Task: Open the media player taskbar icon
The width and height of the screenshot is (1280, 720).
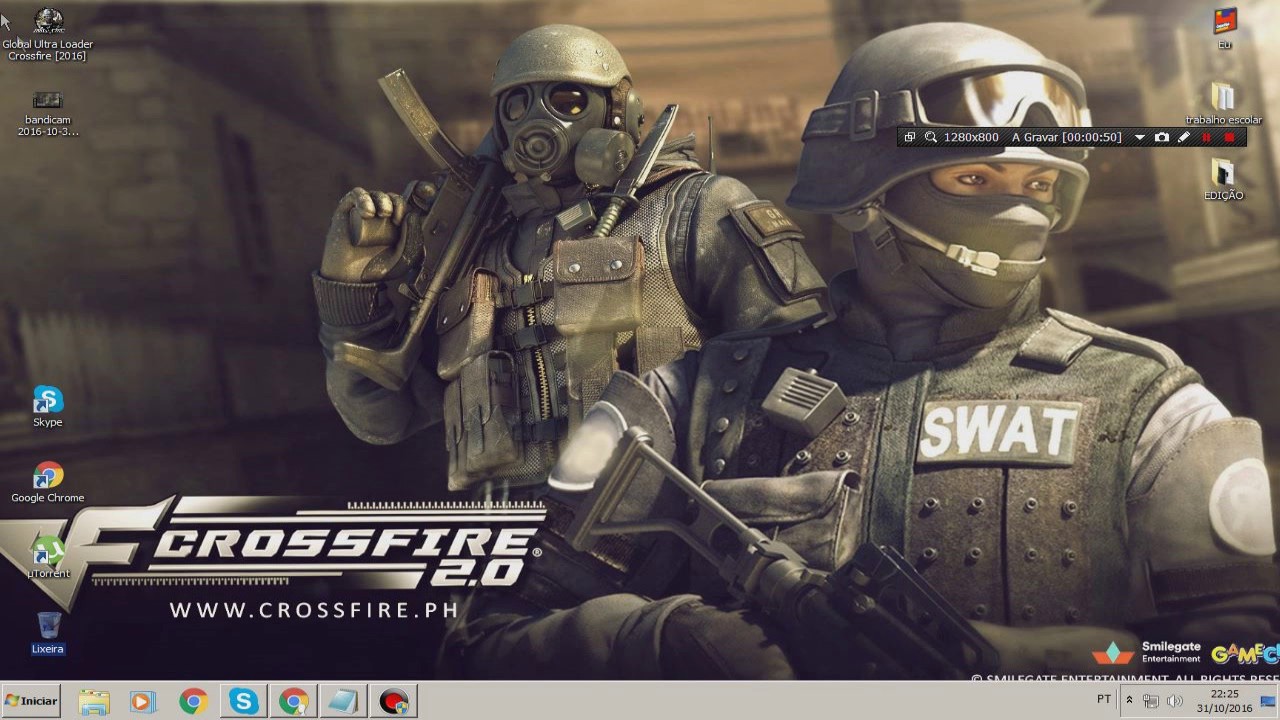Action: tap(143, 701)
